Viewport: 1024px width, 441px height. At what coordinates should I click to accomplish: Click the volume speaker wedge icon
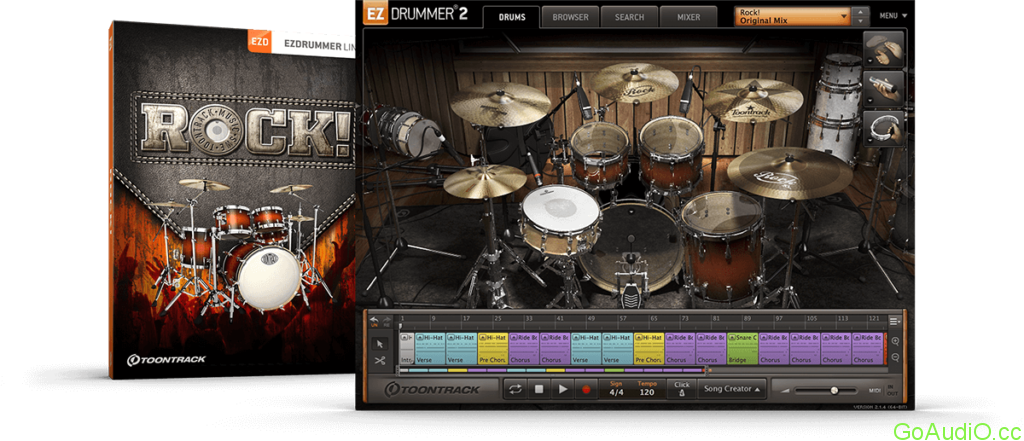786,391
